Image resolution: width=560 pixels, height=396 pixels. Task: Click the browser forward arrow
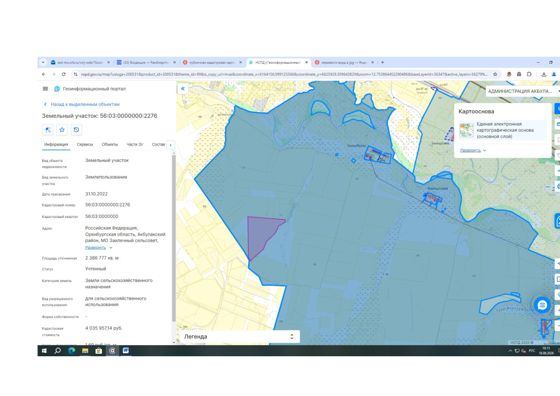point(54,74)
